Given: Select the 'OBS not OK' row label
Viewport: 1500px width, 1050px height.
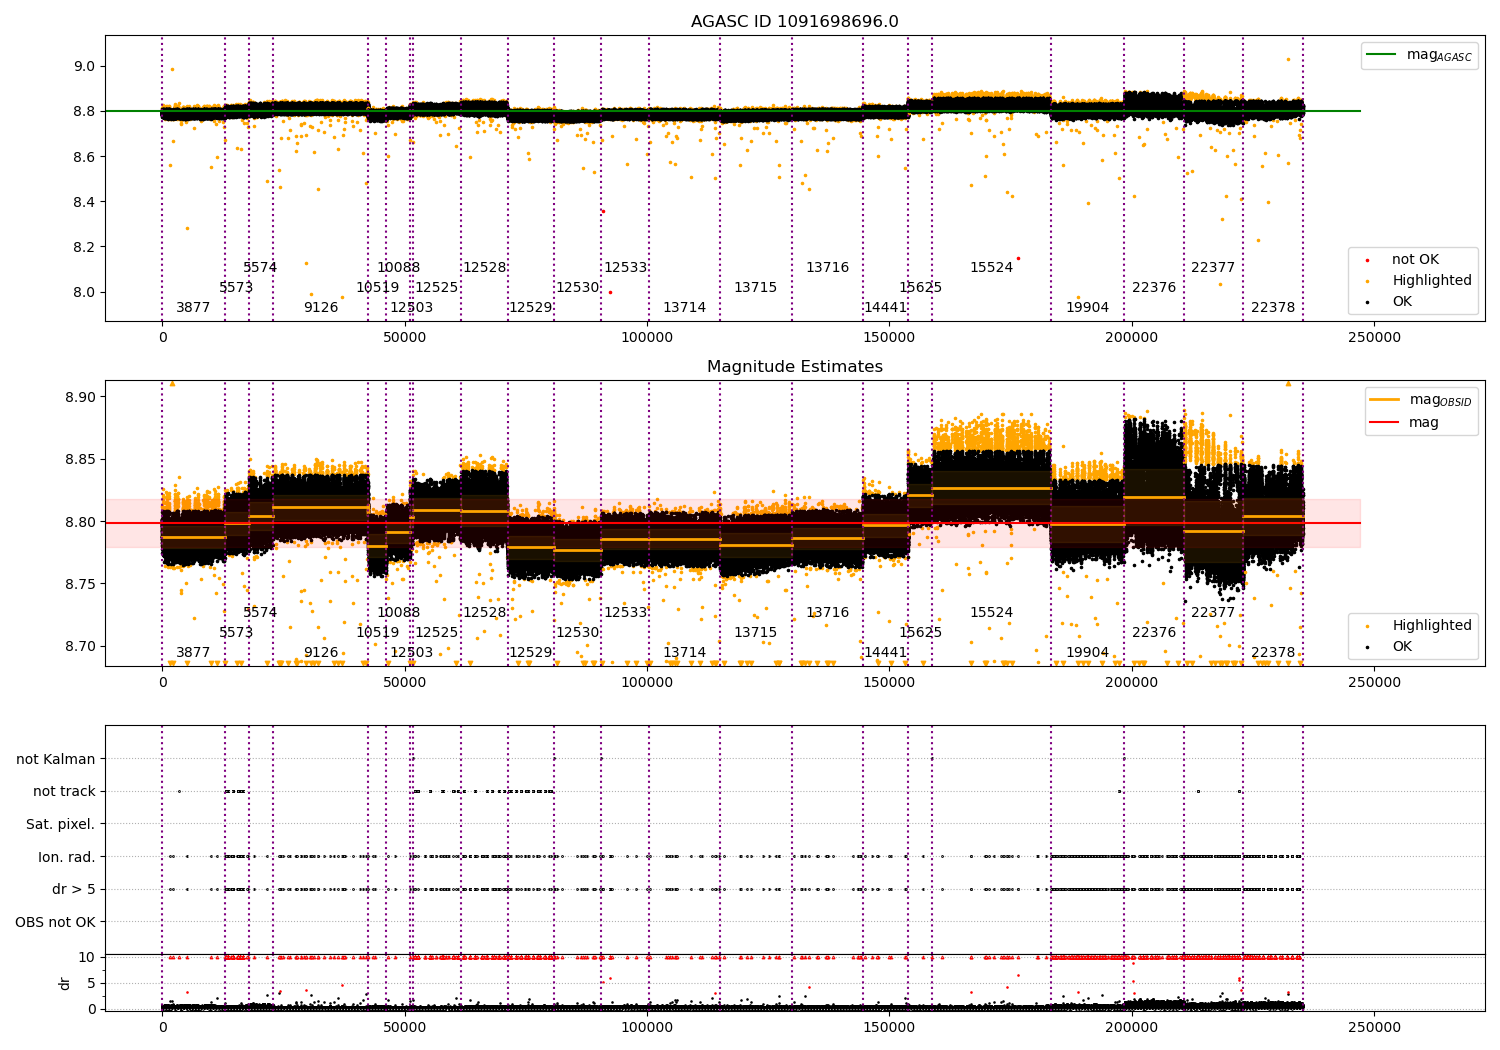Looking at the screenshot, I should click(56, 922).
